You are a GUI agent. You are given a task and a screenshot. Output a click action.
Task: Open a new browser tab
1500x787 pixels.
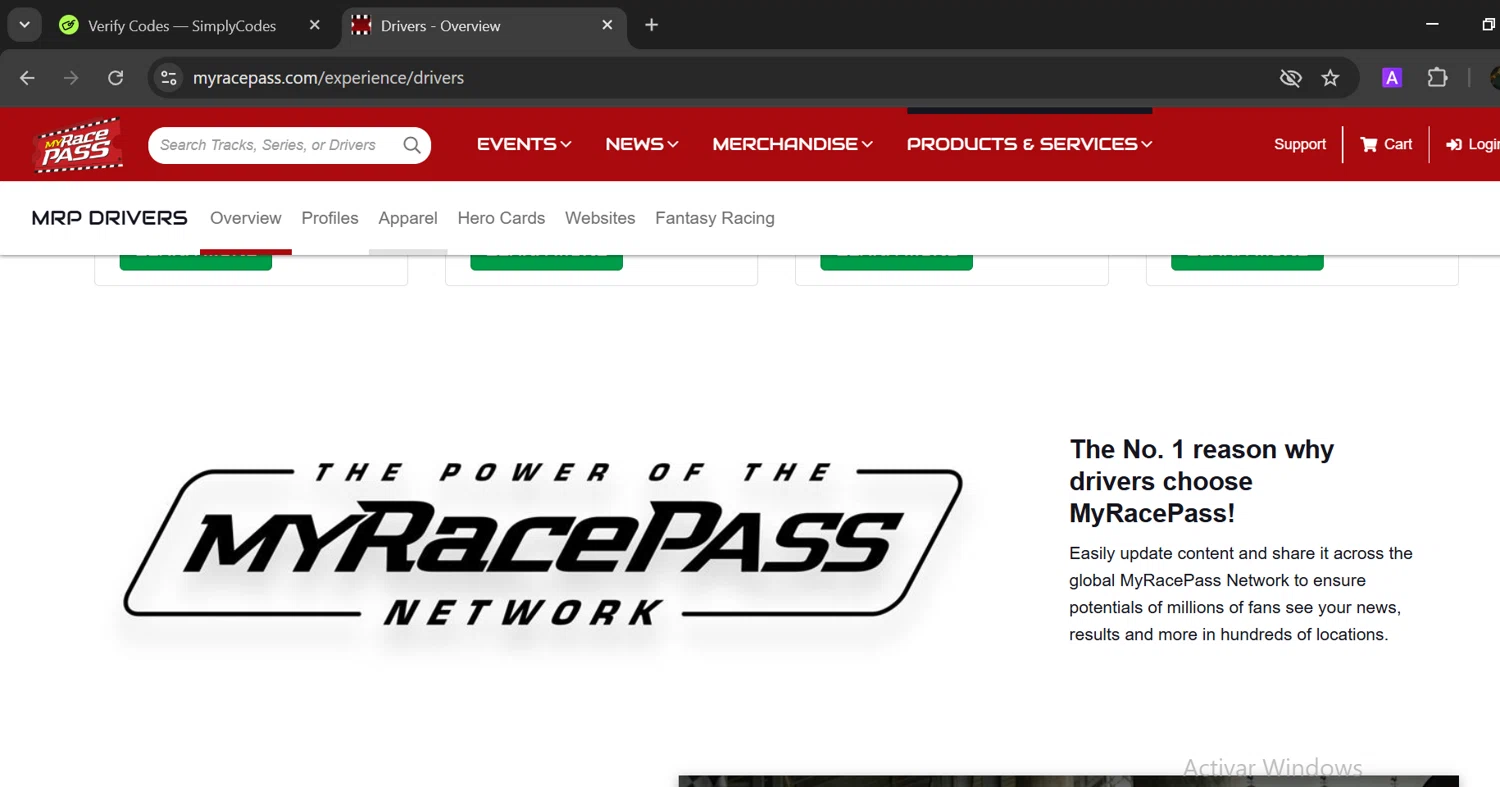652,25
